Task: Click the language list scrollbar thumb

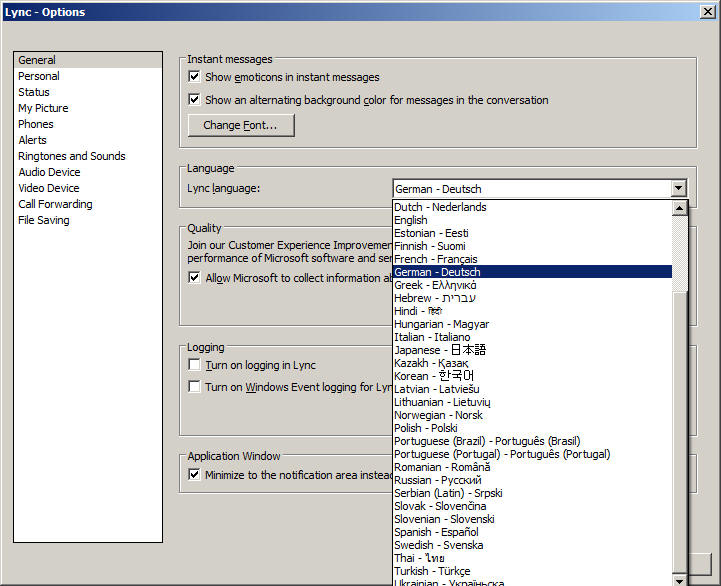Action: (679, 431)
